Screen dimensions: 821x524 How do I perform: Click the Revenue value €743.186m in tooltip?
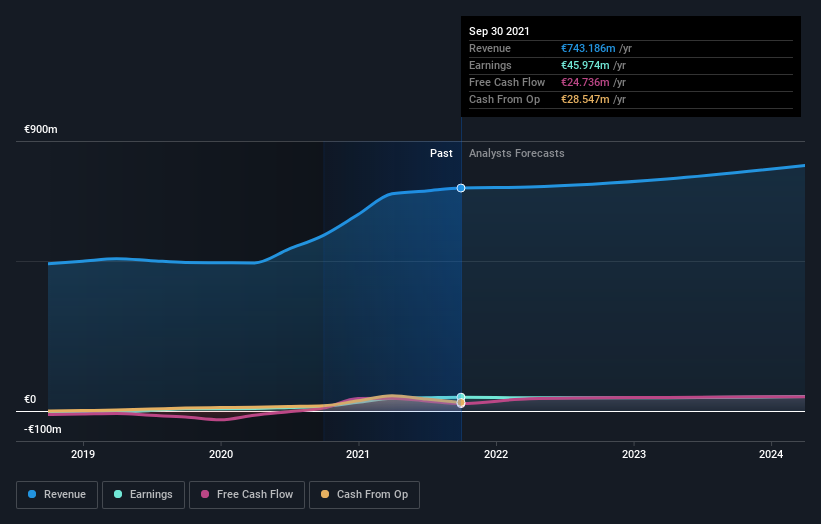pyautogui.click(x=588, y=48)
